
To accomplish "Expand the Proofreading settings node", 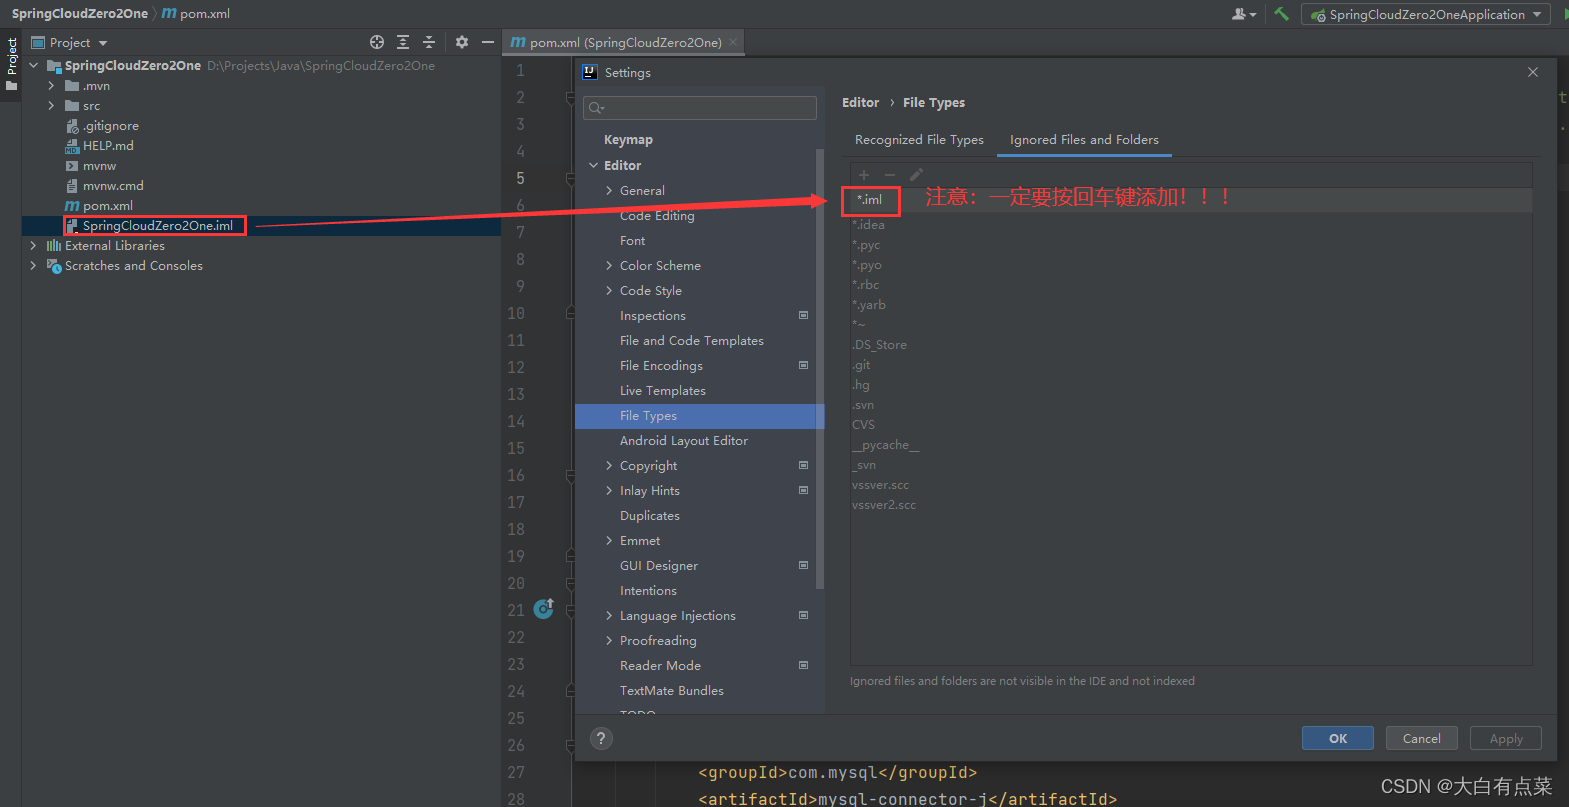I will pyautogui.click(x=609, y=640).
